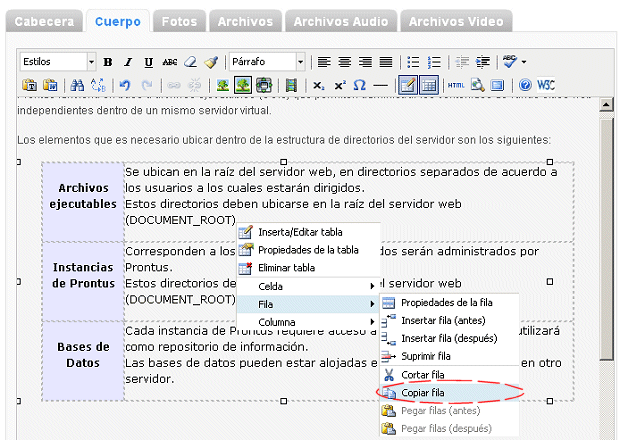Open the Estilos styles dropdown
This screenshot has width=620, height=440.
pyautogui.click(x=58, y=62)
